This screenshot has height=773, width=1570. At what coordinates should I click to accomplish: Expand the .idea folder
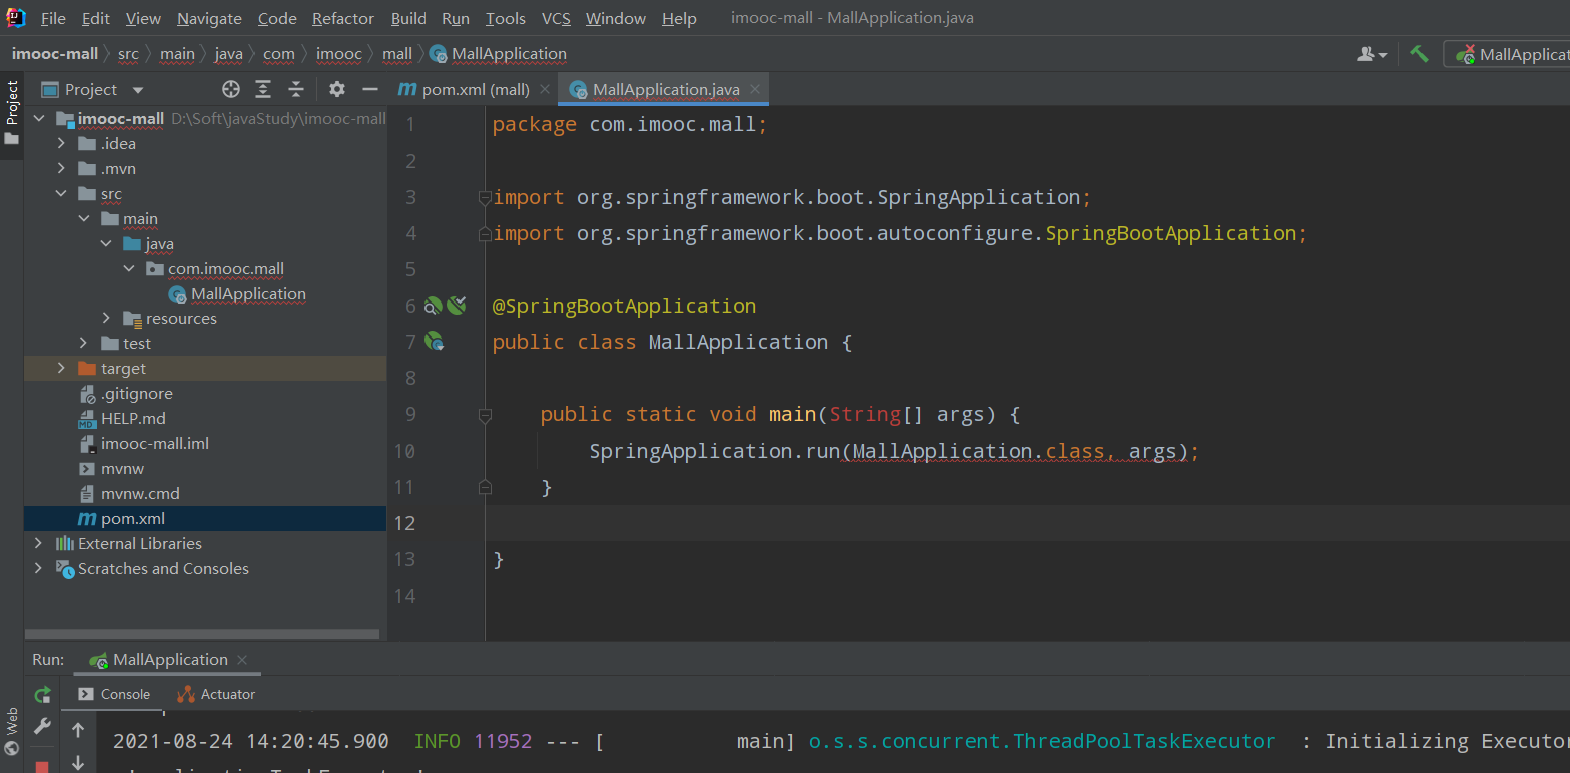(x=61, y=143)
